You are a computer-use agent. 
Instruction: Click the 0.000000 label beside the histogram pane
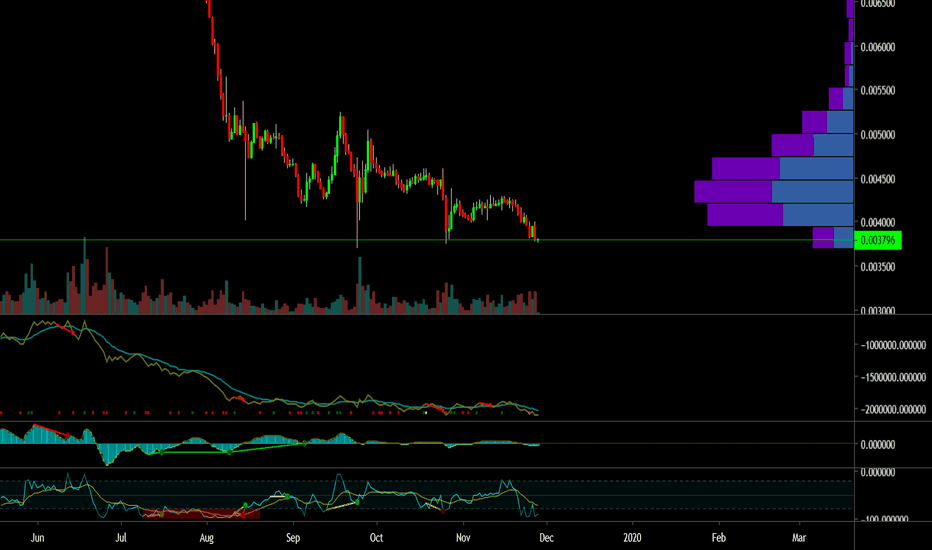click(878, 444)
